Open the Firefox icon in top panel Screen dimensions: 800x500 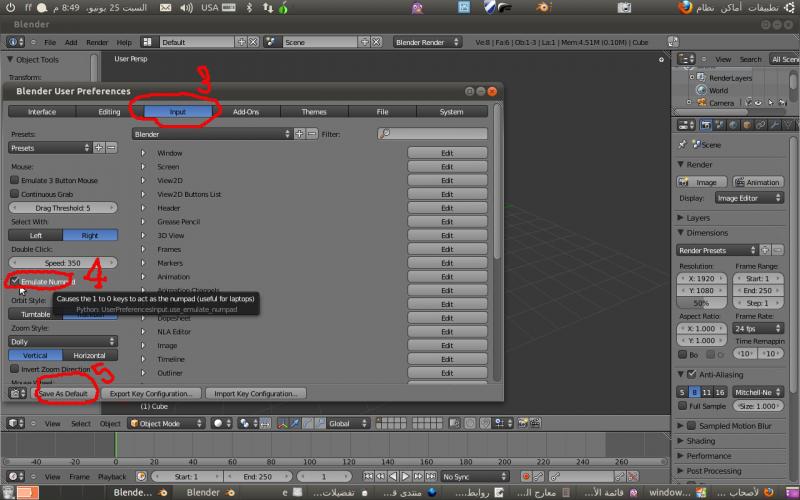point(685,8)
